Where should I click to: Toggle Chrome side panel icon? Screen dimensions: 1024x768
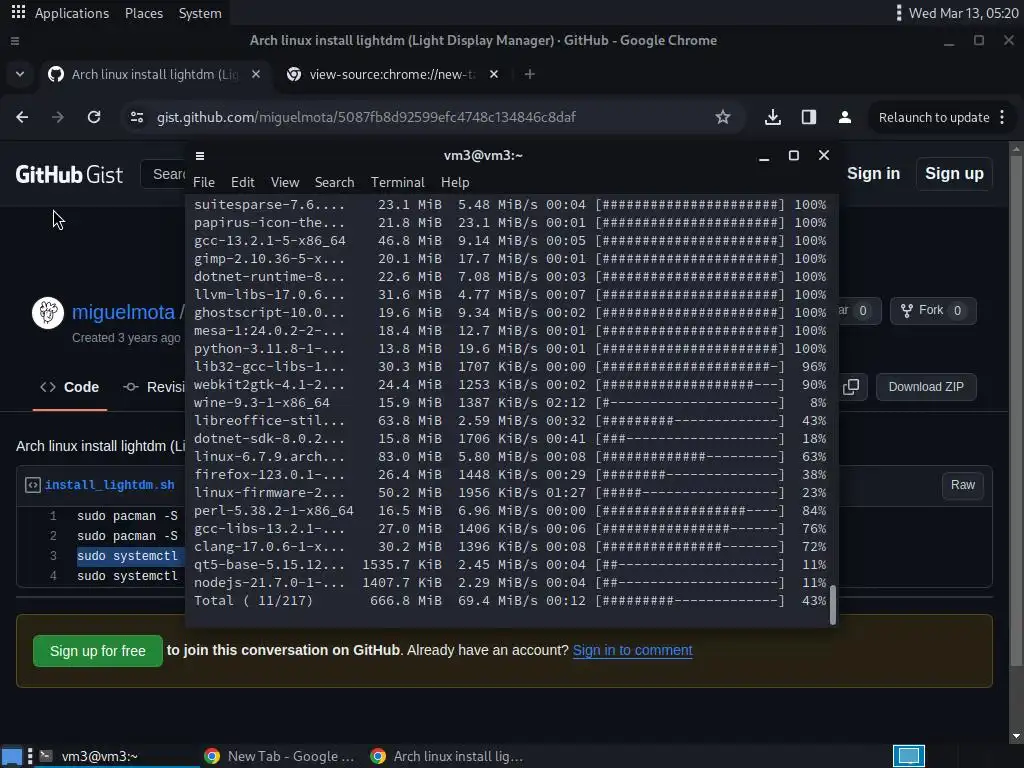point(808,118)
